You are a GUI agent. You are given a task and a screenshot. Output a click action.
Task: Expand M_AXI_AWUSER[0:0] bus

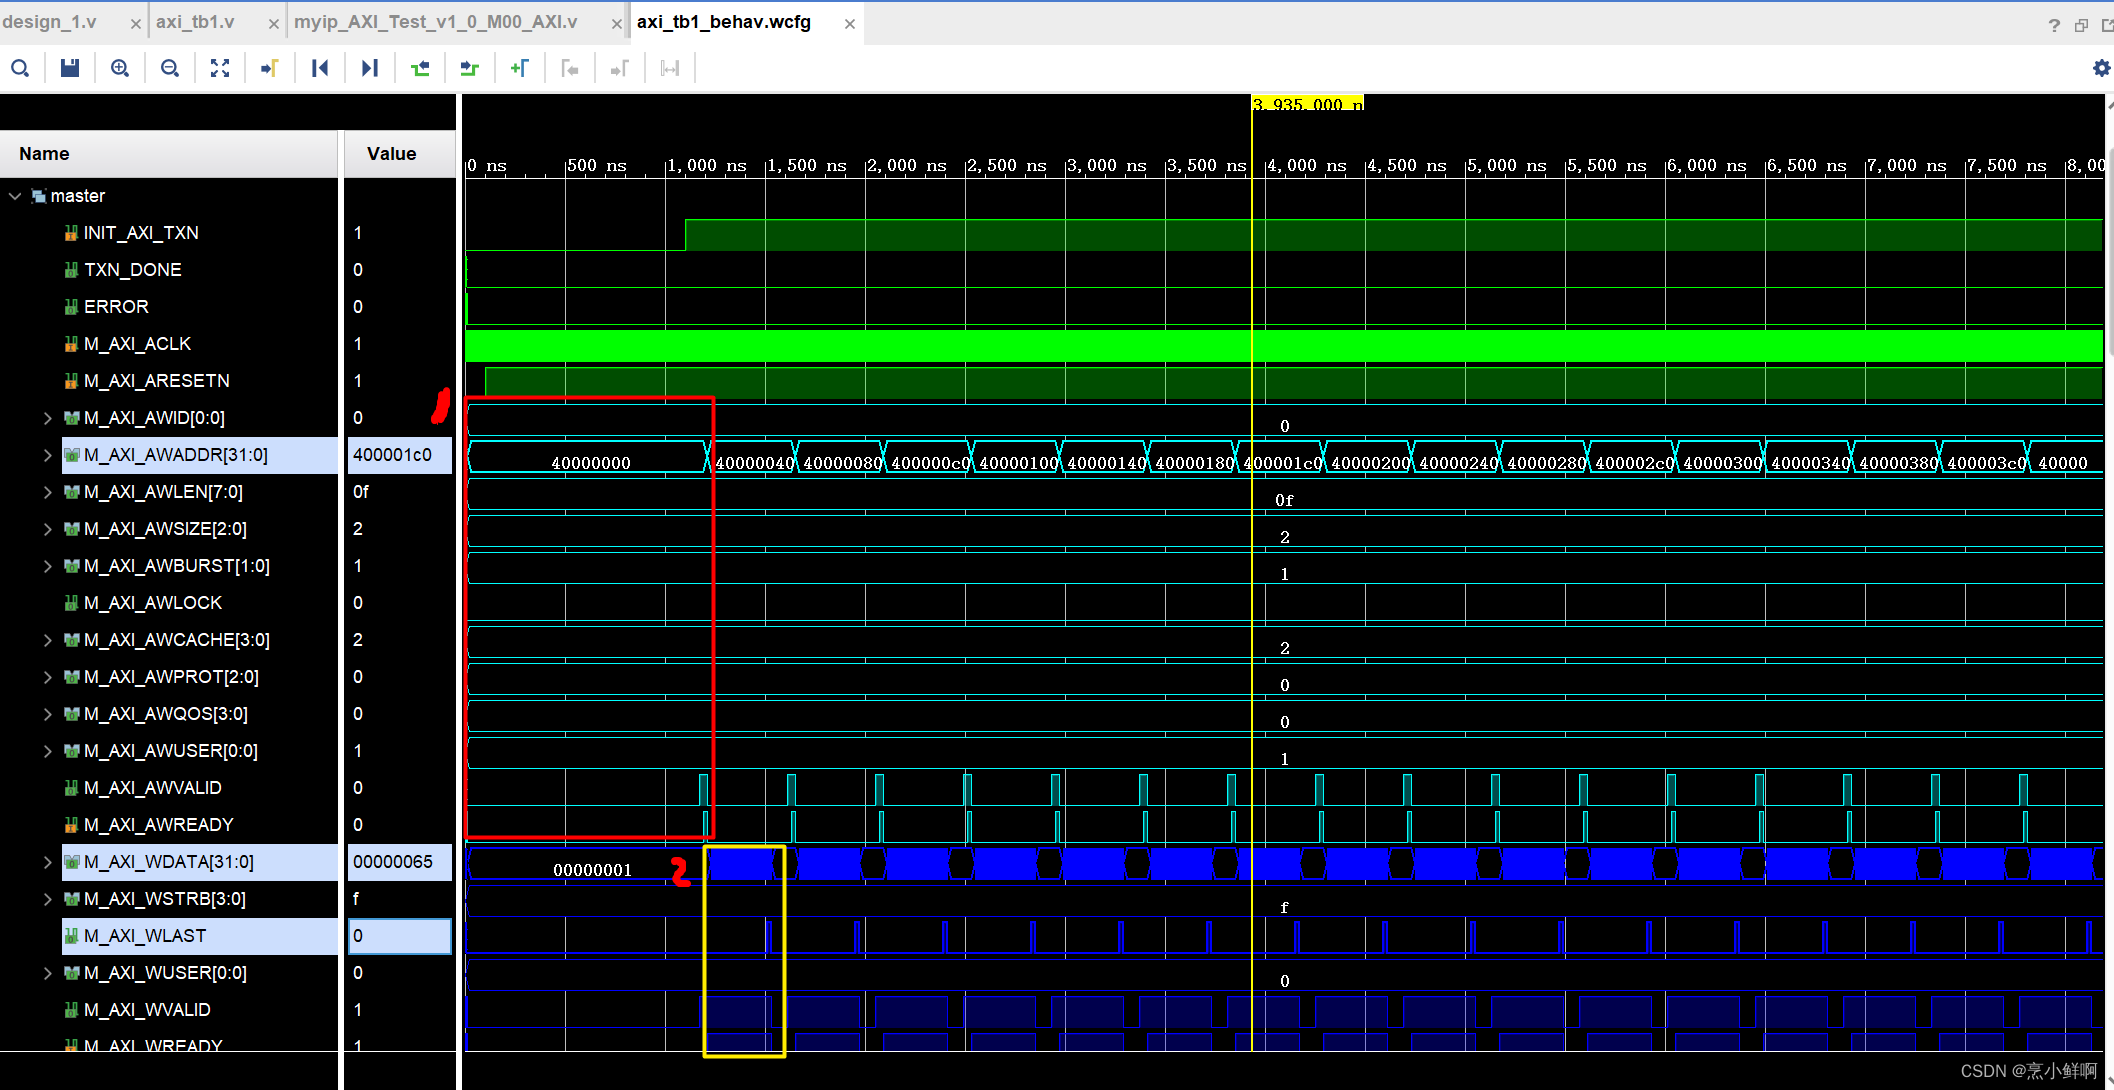(47, 751)
